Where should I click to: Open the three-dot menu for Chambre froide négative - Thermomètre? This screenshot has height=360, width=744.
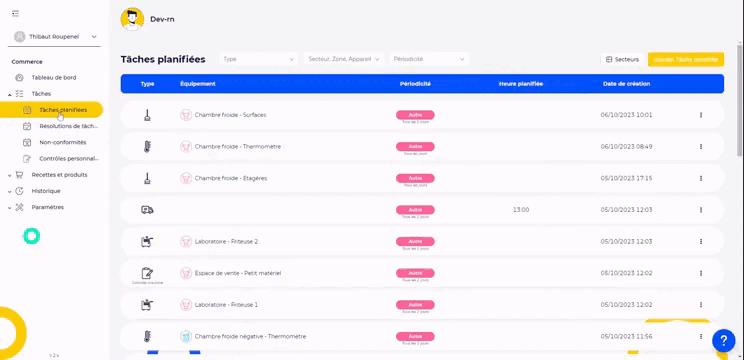point(701,336)
